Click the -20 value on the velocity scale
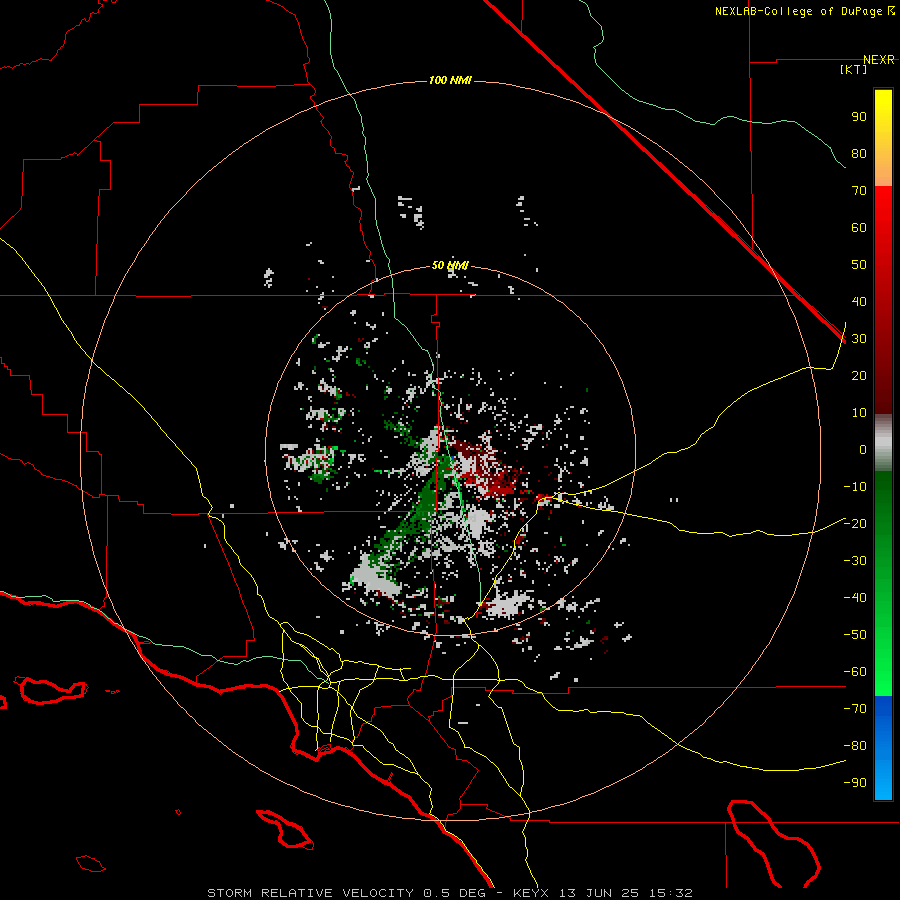This screenshot has width=900, height=900. pos(855,524)
